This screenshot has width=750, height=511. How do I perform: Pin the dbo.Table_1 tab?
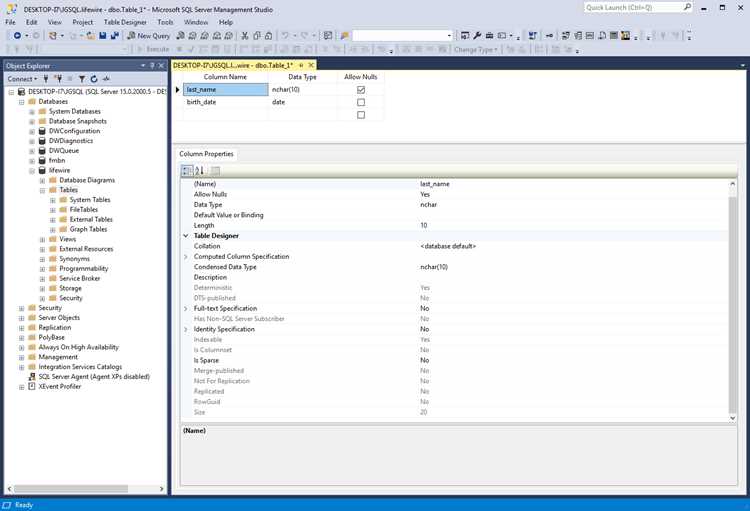[x=301, y=65]
